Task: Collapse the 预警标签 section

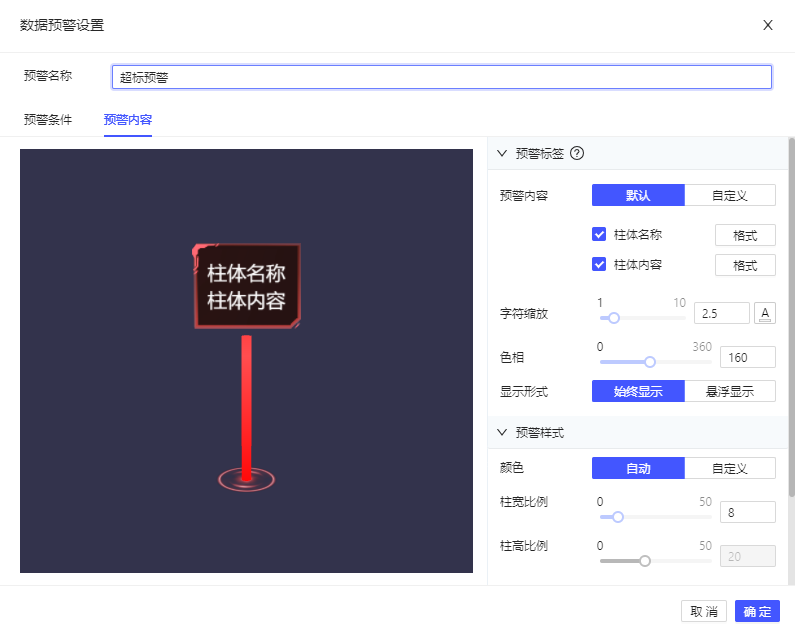Action: pyautogui.click(x=502, y=153)
